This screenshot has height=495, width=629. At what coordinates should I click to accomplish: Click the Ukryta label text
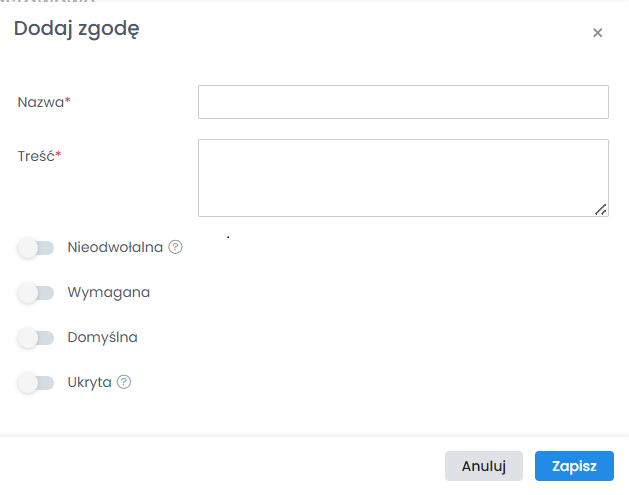[x=89, y=382]
